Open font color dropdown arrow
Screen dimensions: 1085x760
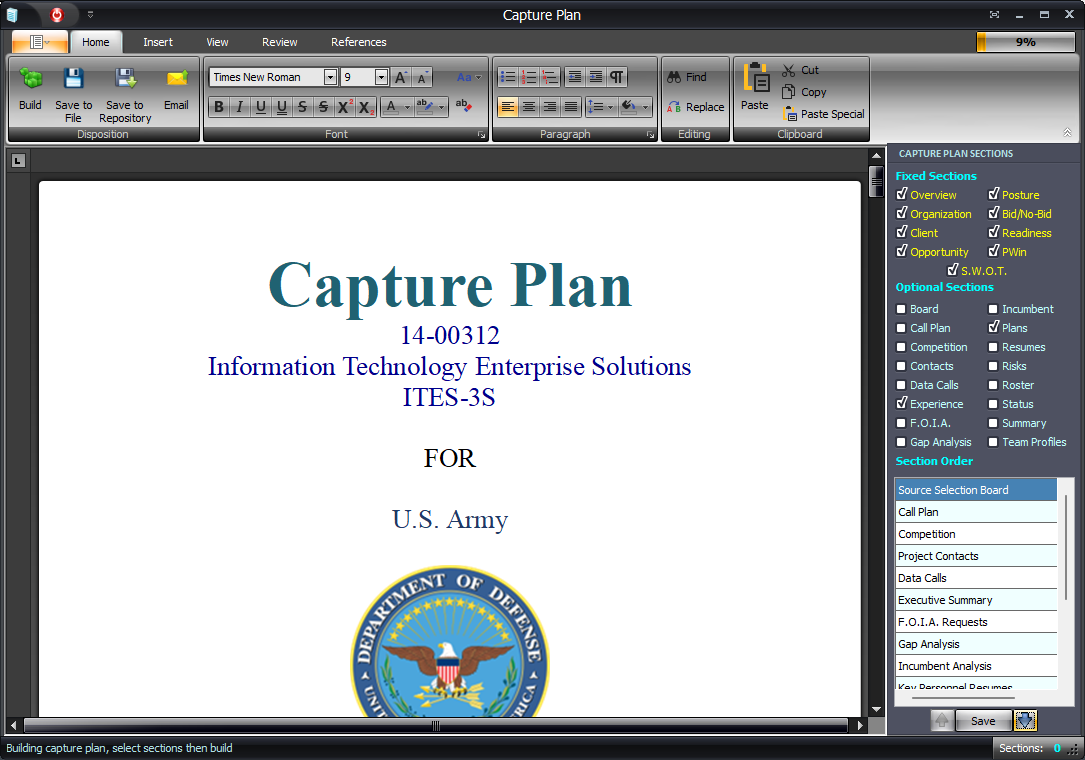coord(407,107)
